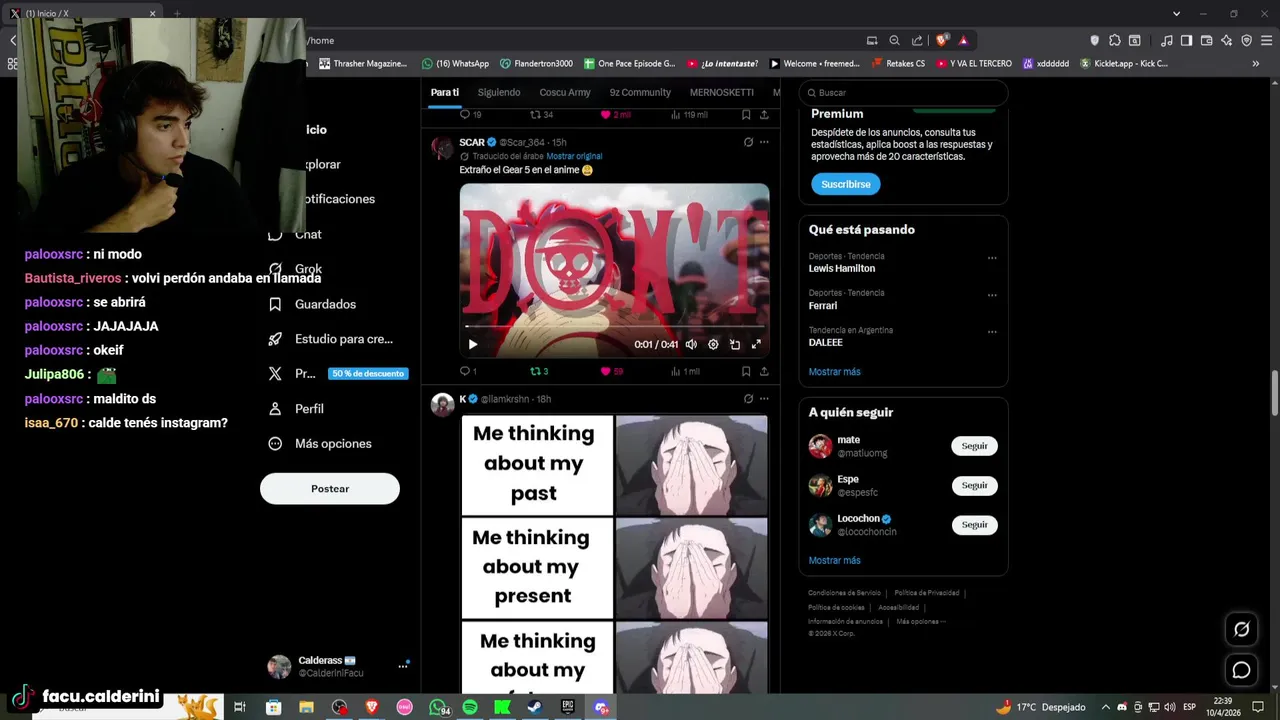Image resolution: width=1280 pixels, height=720 pixels.
Task: Open the 'MERNOSKETTI' tab
Action: (x=722, y=92)
